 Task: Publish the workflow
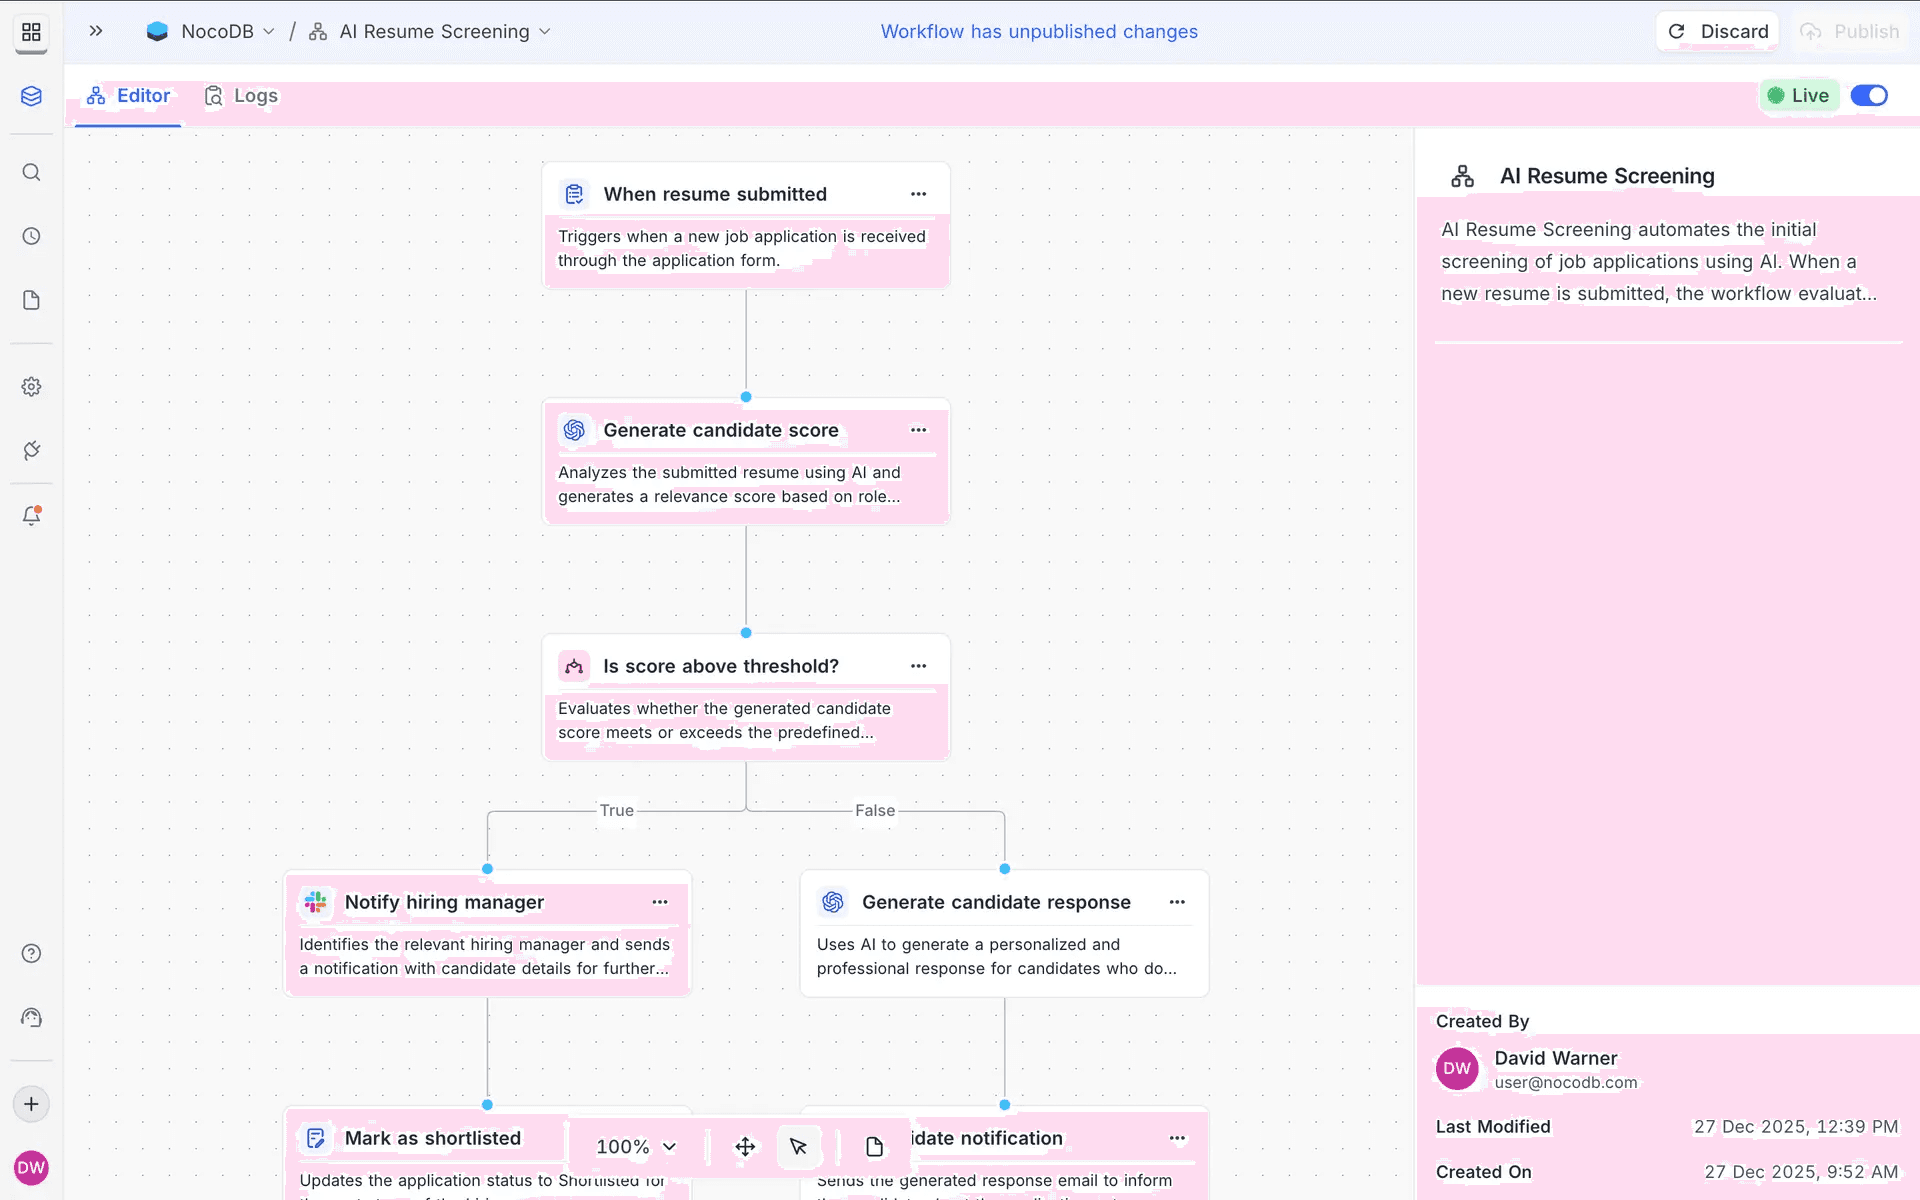click(1850, 31)
